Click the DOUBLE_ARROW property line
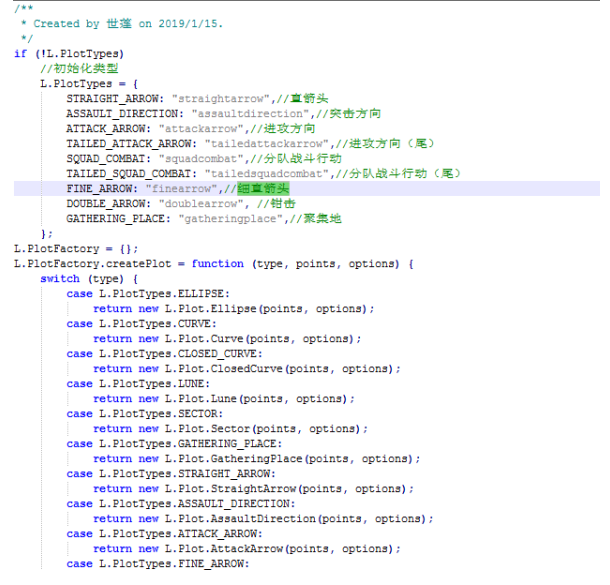 (x=181, y=204)
